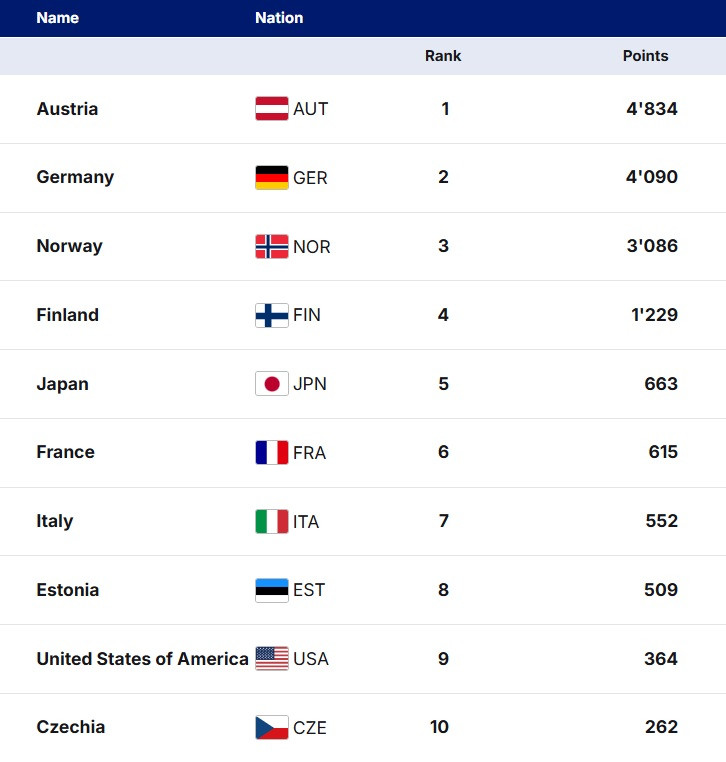Screen dimensions: 726x762
Task: Click the Germany flag icon
Action: pos(271,178)
